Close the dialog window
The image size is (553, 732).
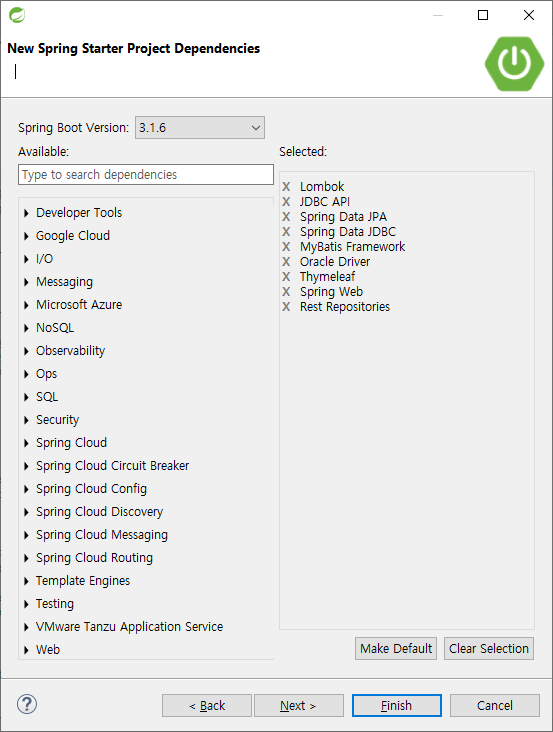click(529, 15)
